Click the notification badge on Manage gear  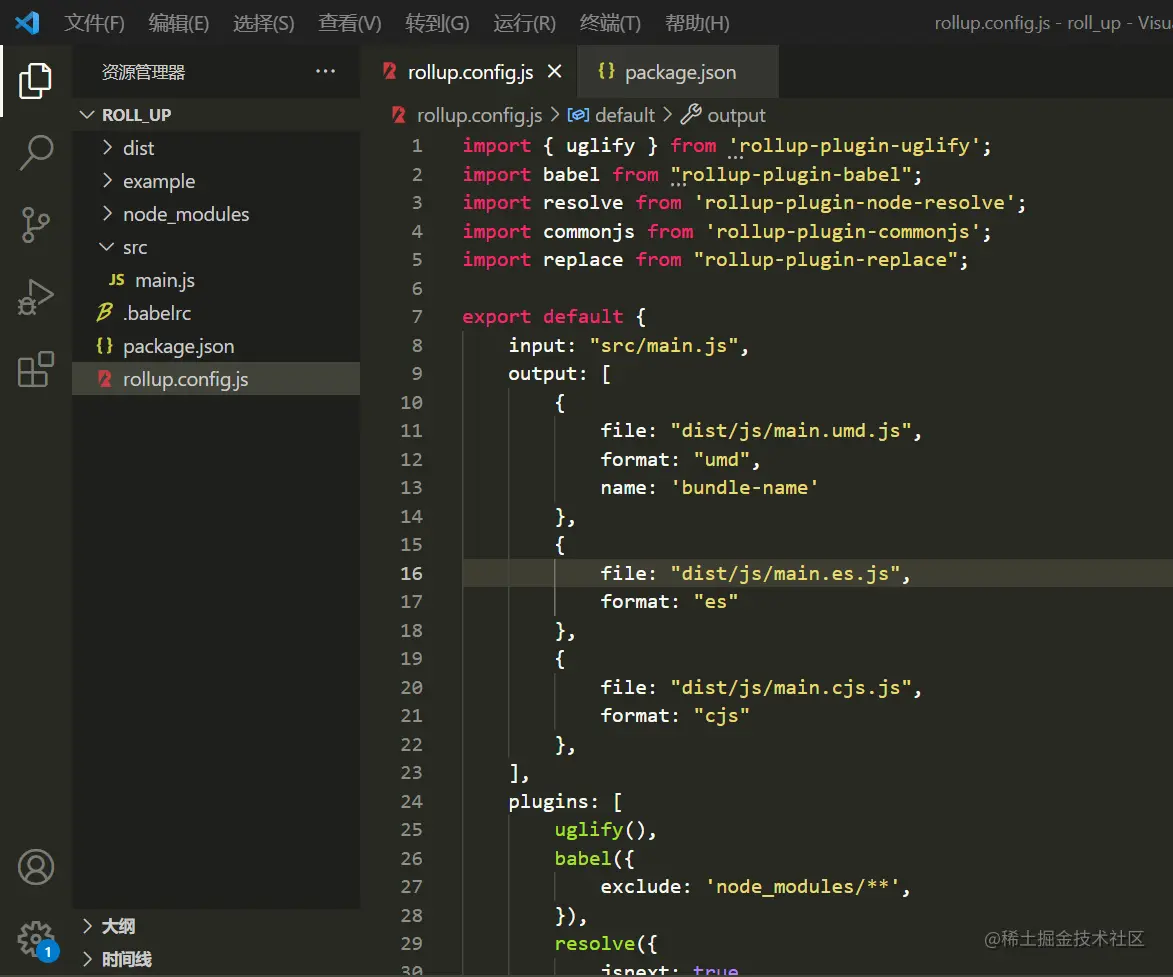coord(48,952)
